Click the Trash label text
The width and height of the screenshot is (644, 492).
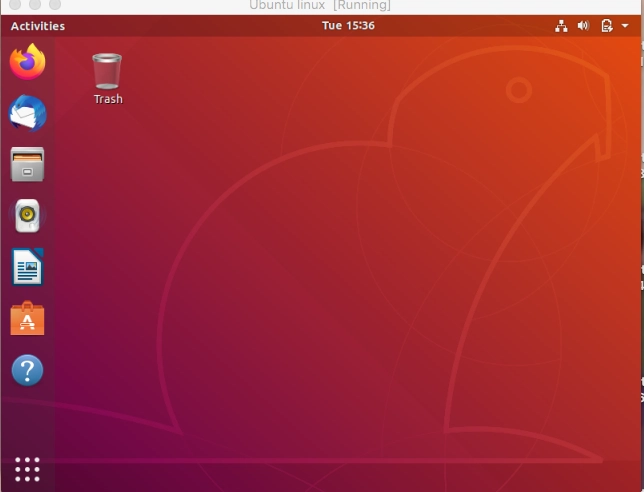click(108, 99)
